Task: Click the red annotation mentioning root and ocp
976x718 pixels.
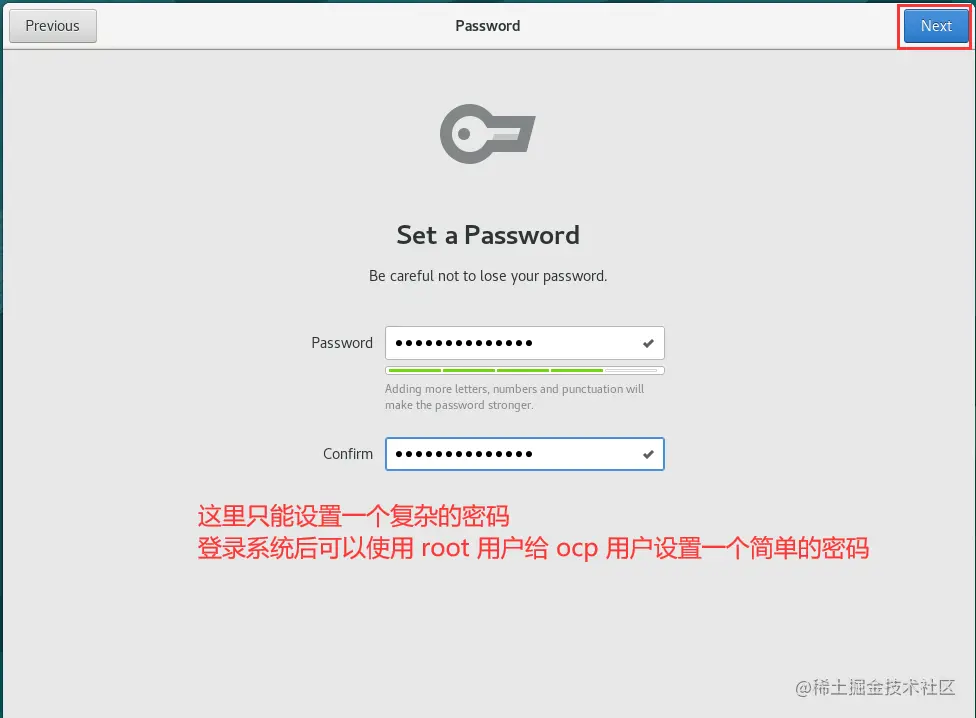Action: click(533, 548)
